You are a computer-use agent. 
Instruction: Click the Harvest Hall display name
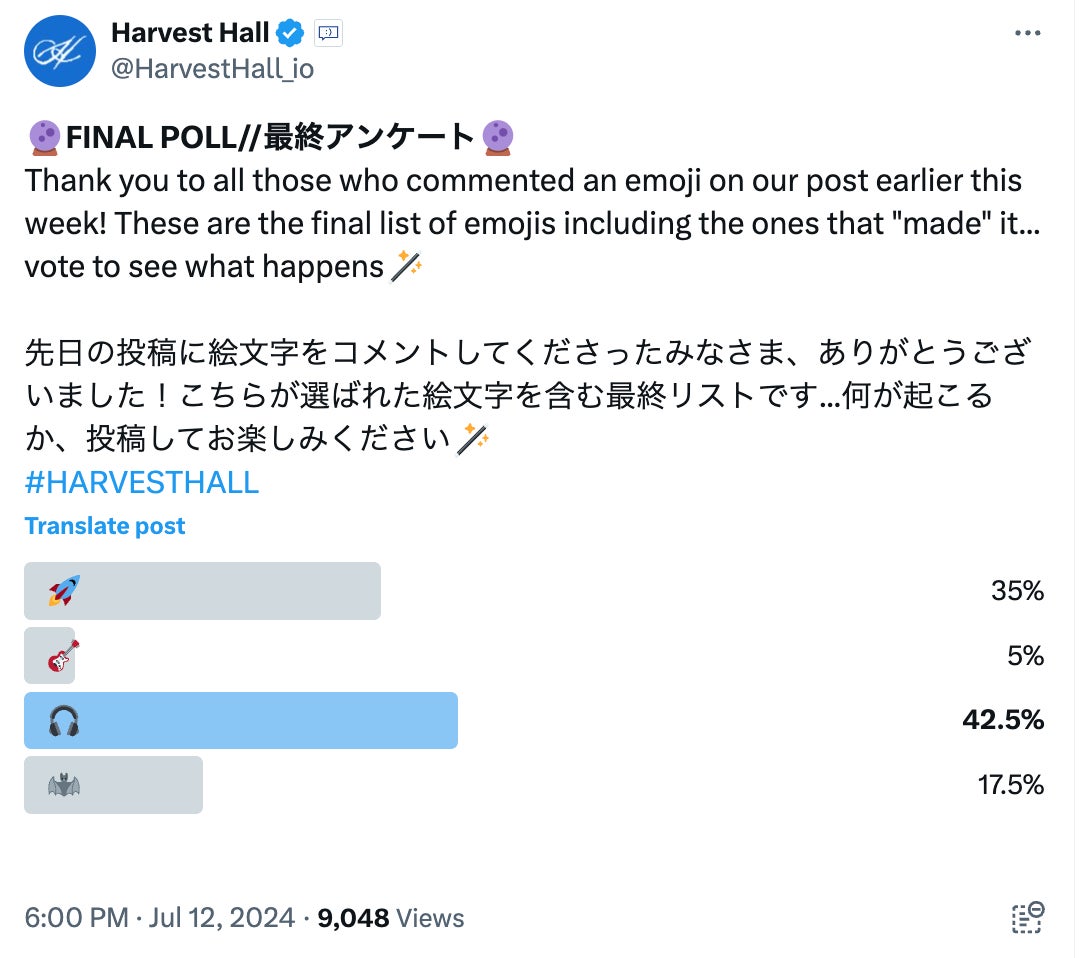tap(190, 33)
